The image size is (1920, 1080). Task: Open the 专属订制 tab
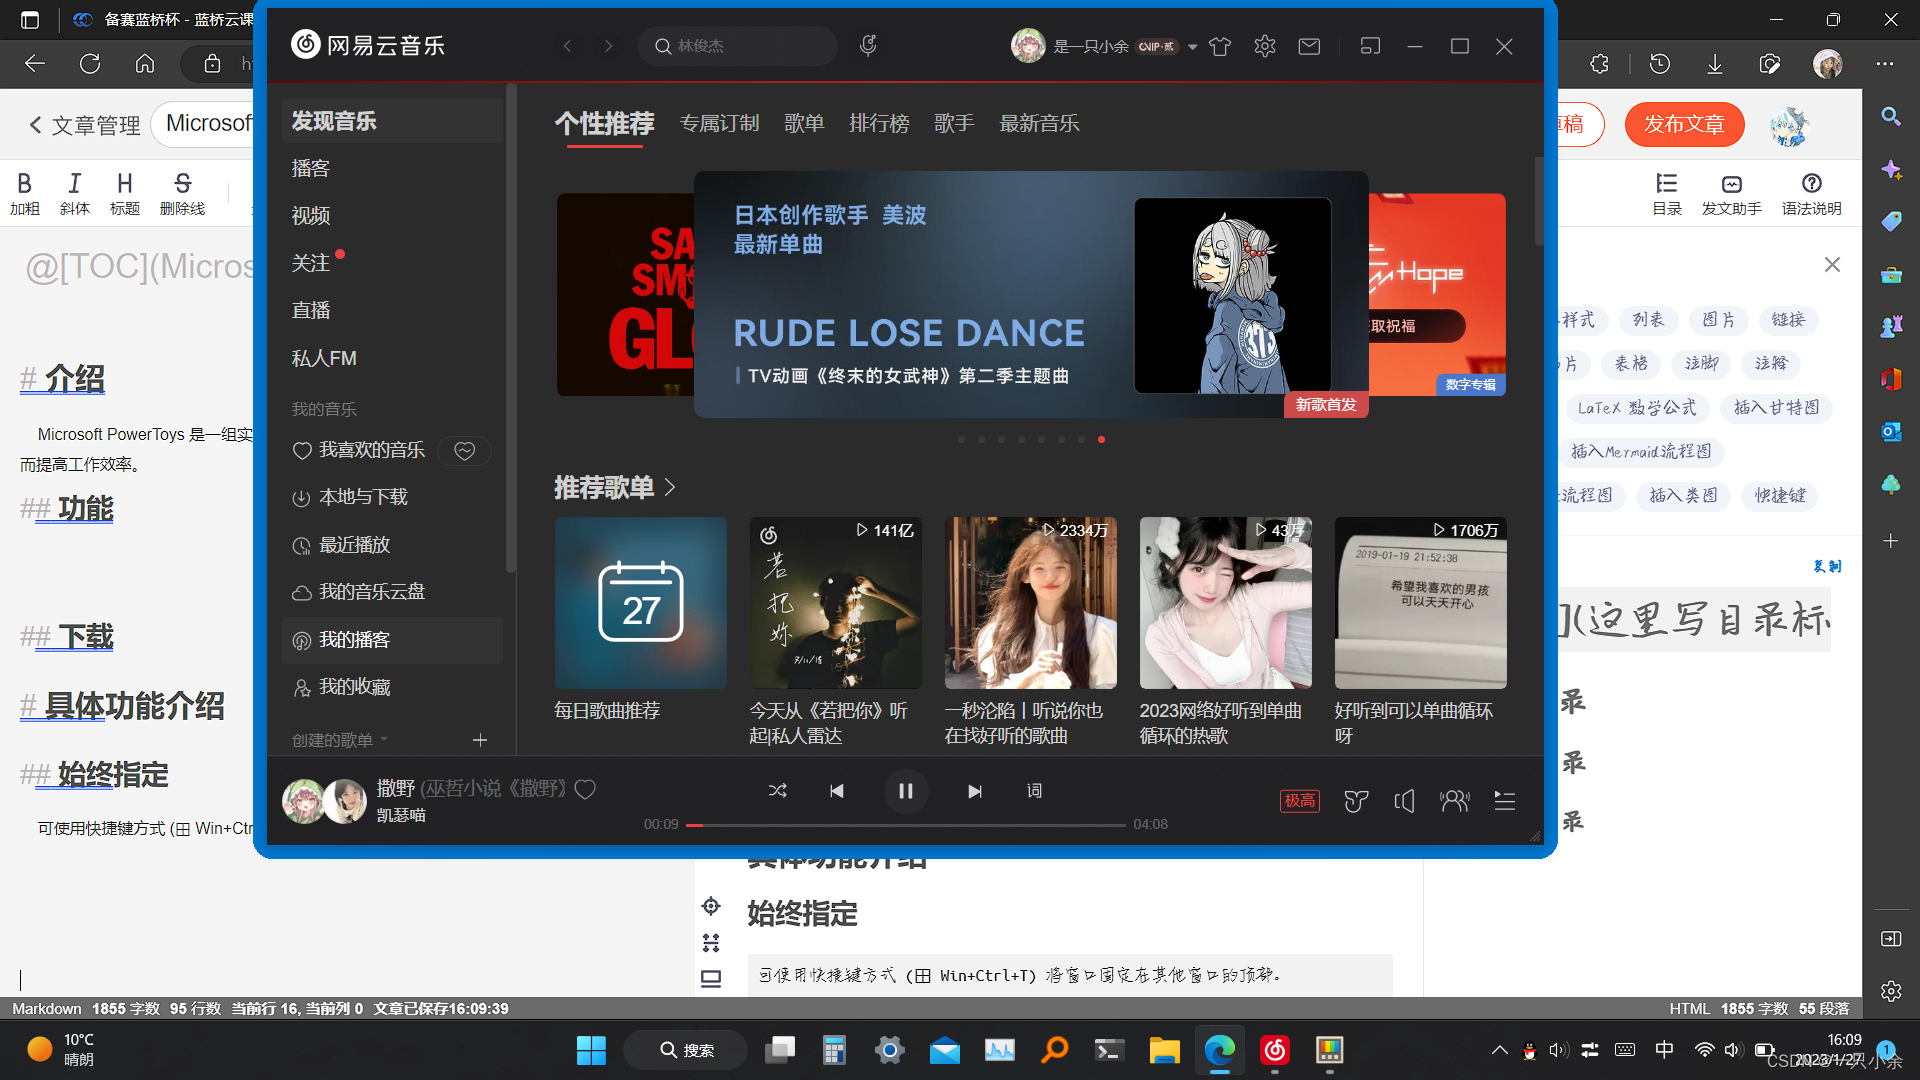point(720,123)
